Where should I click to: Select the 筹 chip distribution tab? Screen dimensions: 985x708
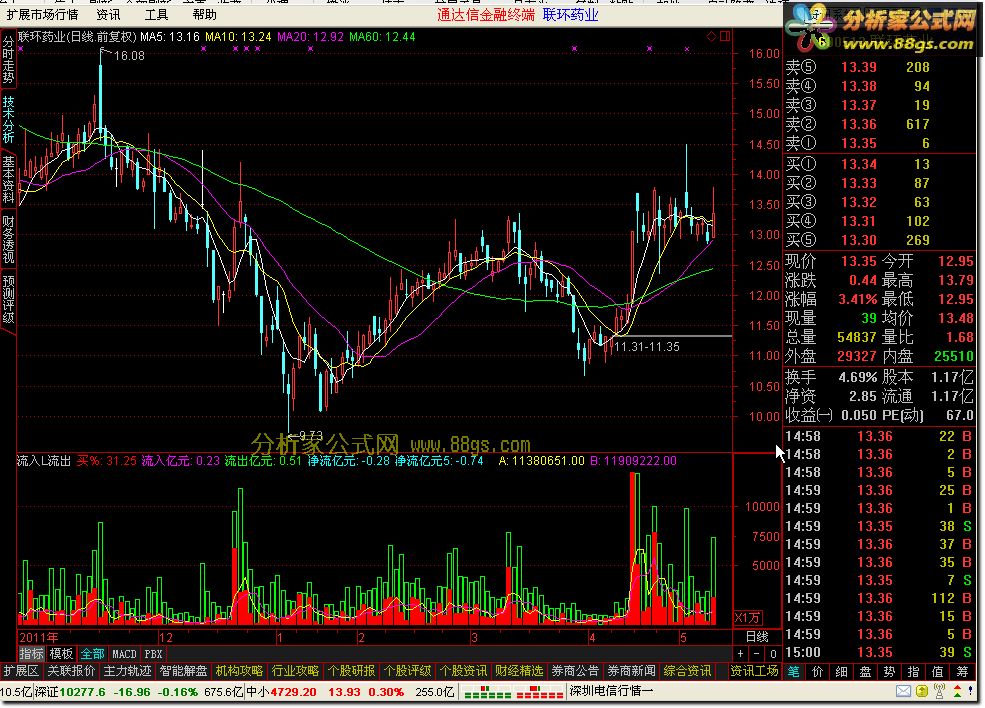pos(962,672)
